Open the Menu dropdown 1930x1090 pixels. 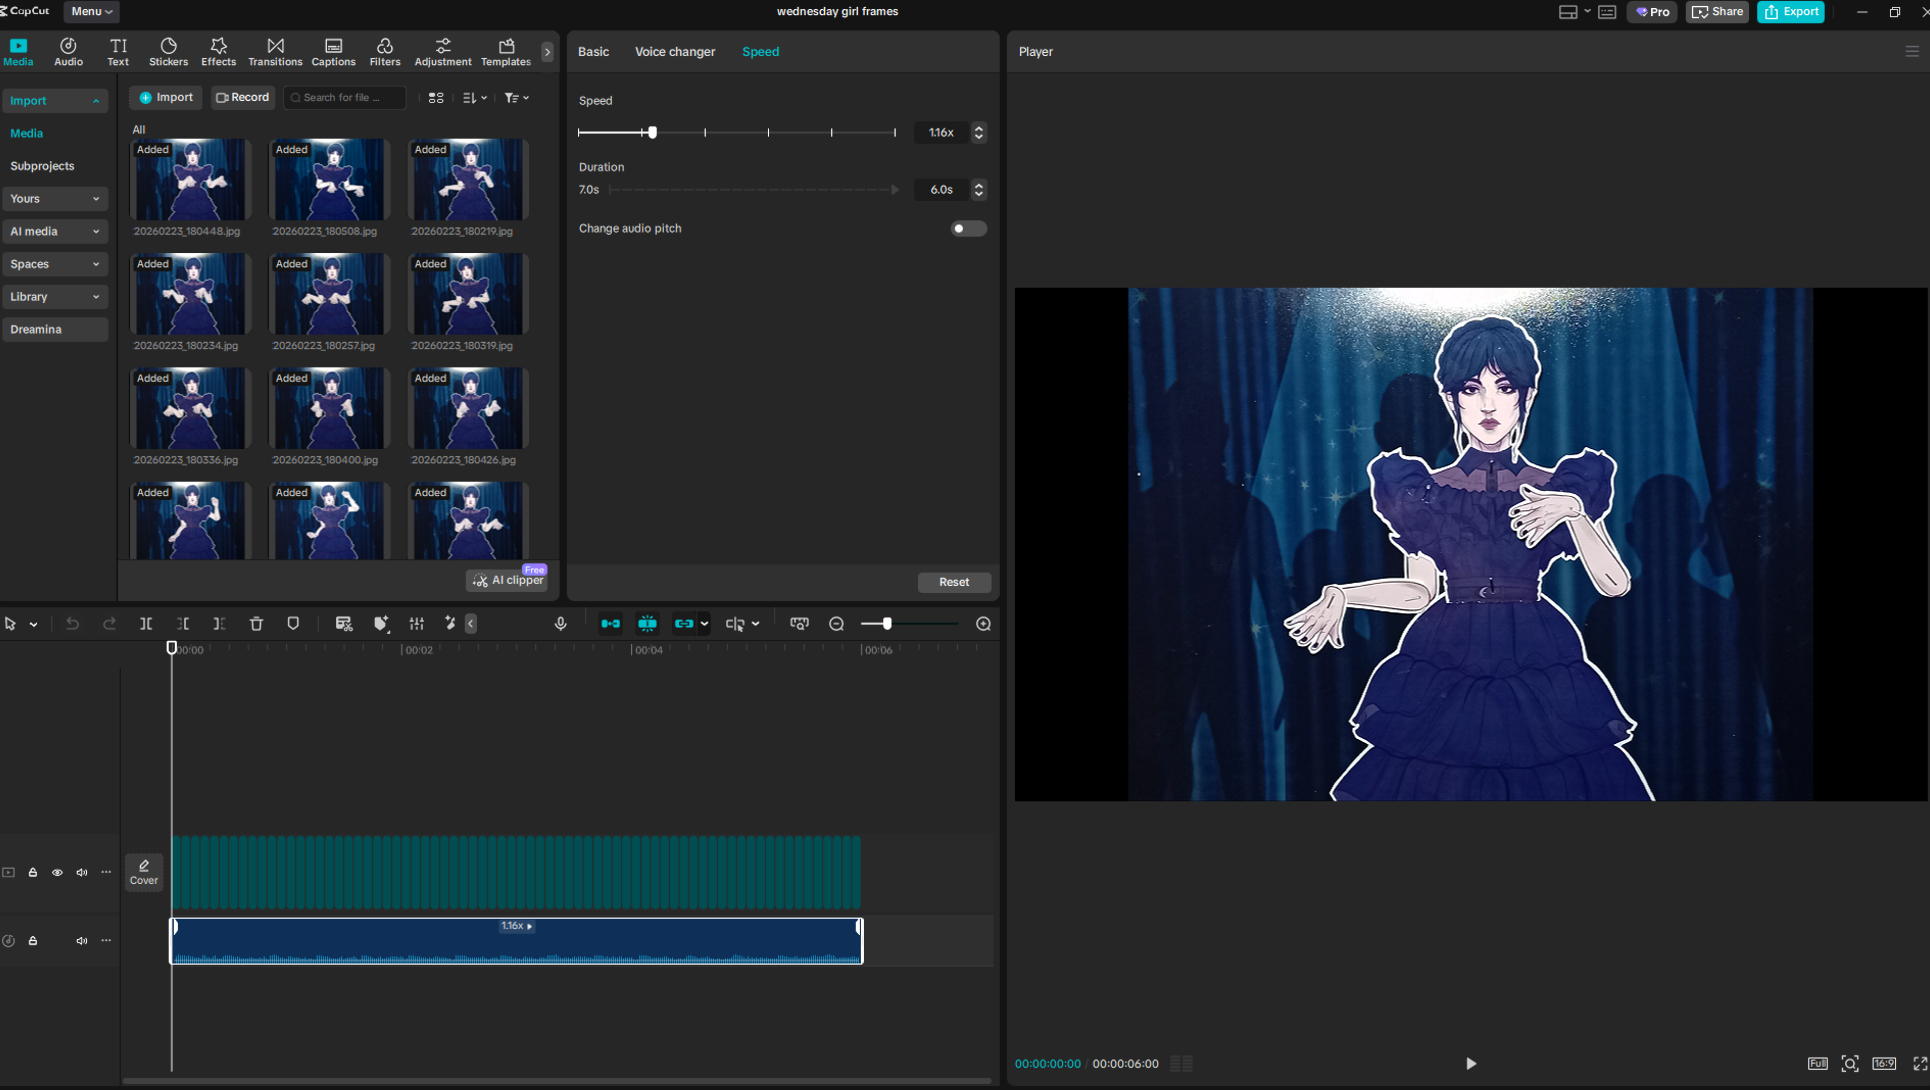pyautogui.click(x=91, y=12)
